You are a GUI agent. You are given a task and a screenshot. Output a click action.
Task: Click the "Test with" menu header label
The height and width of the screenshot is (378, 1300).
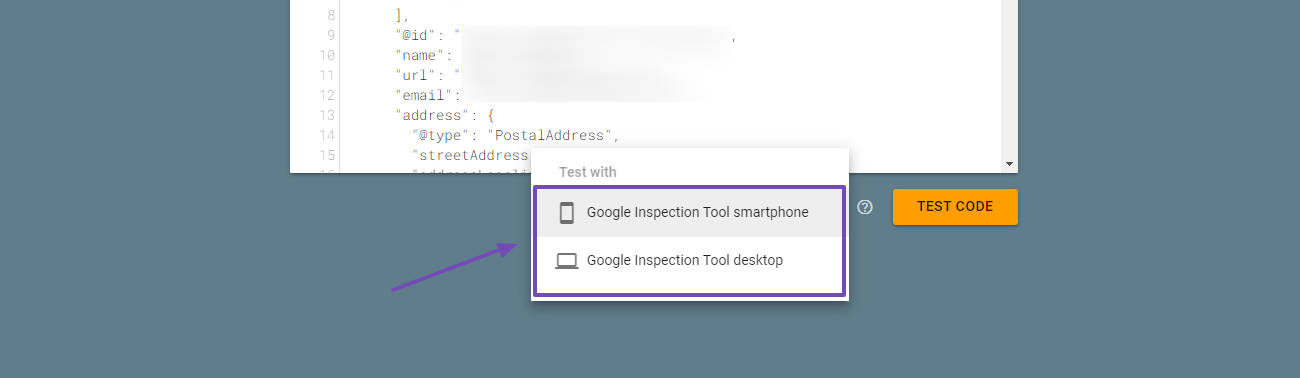coord(588,172)
